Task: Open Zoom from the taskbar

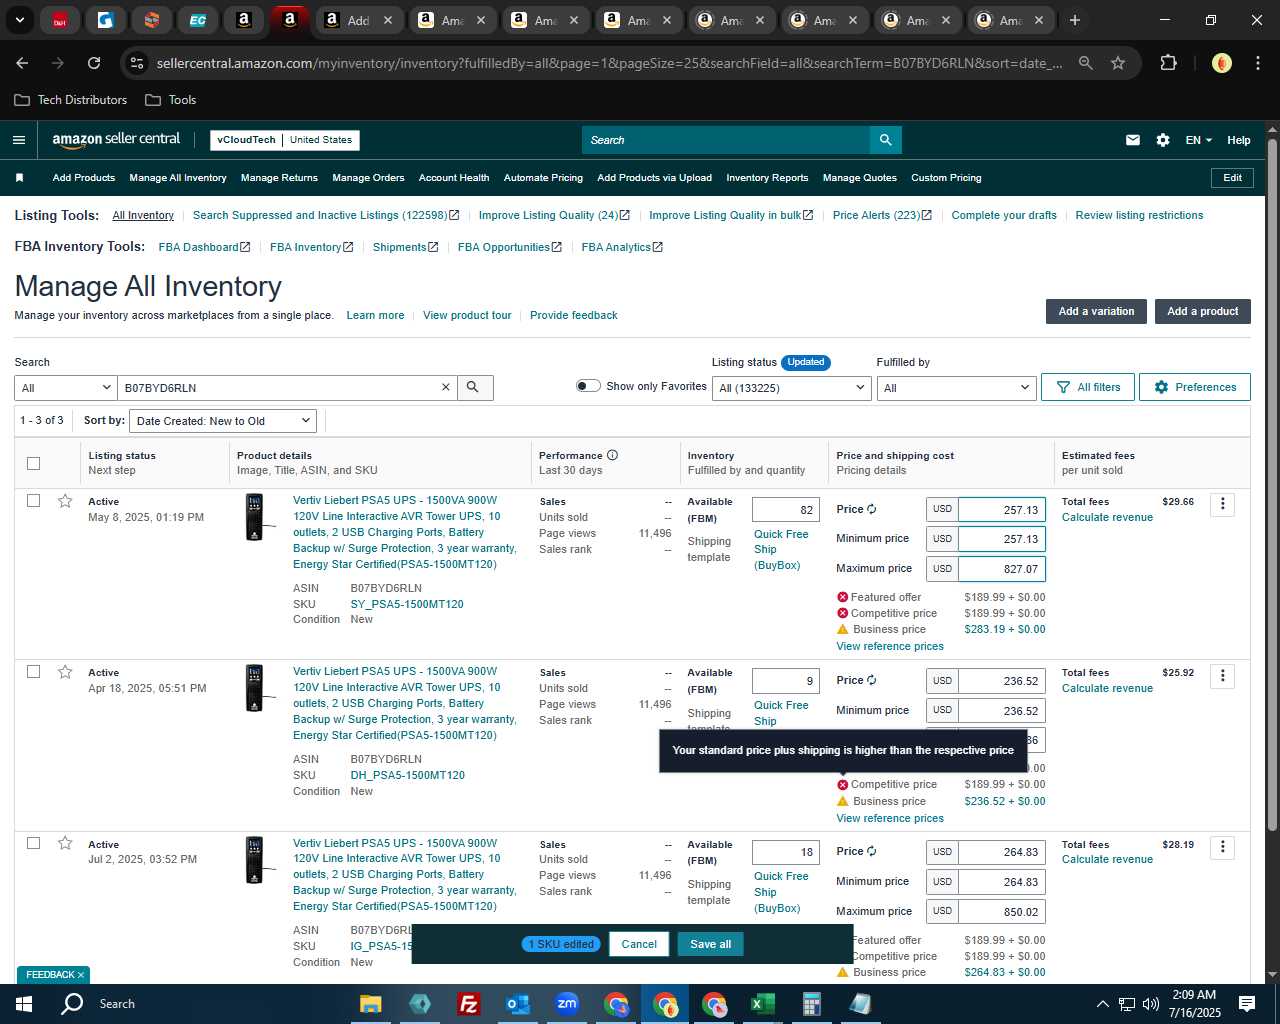Action: 567,1004
